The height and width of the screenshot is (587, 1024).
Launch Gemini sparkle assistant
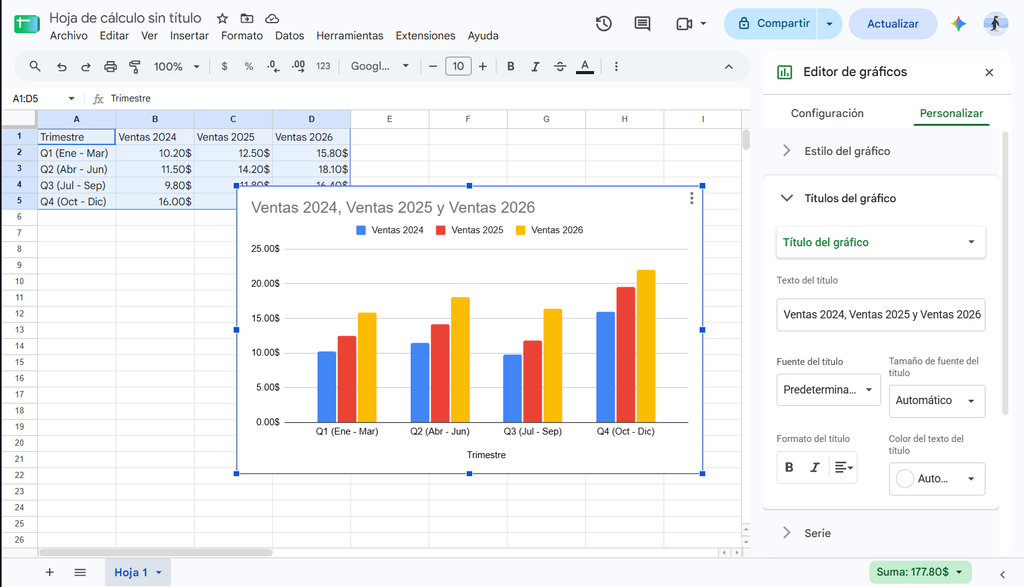click(958, 24)
